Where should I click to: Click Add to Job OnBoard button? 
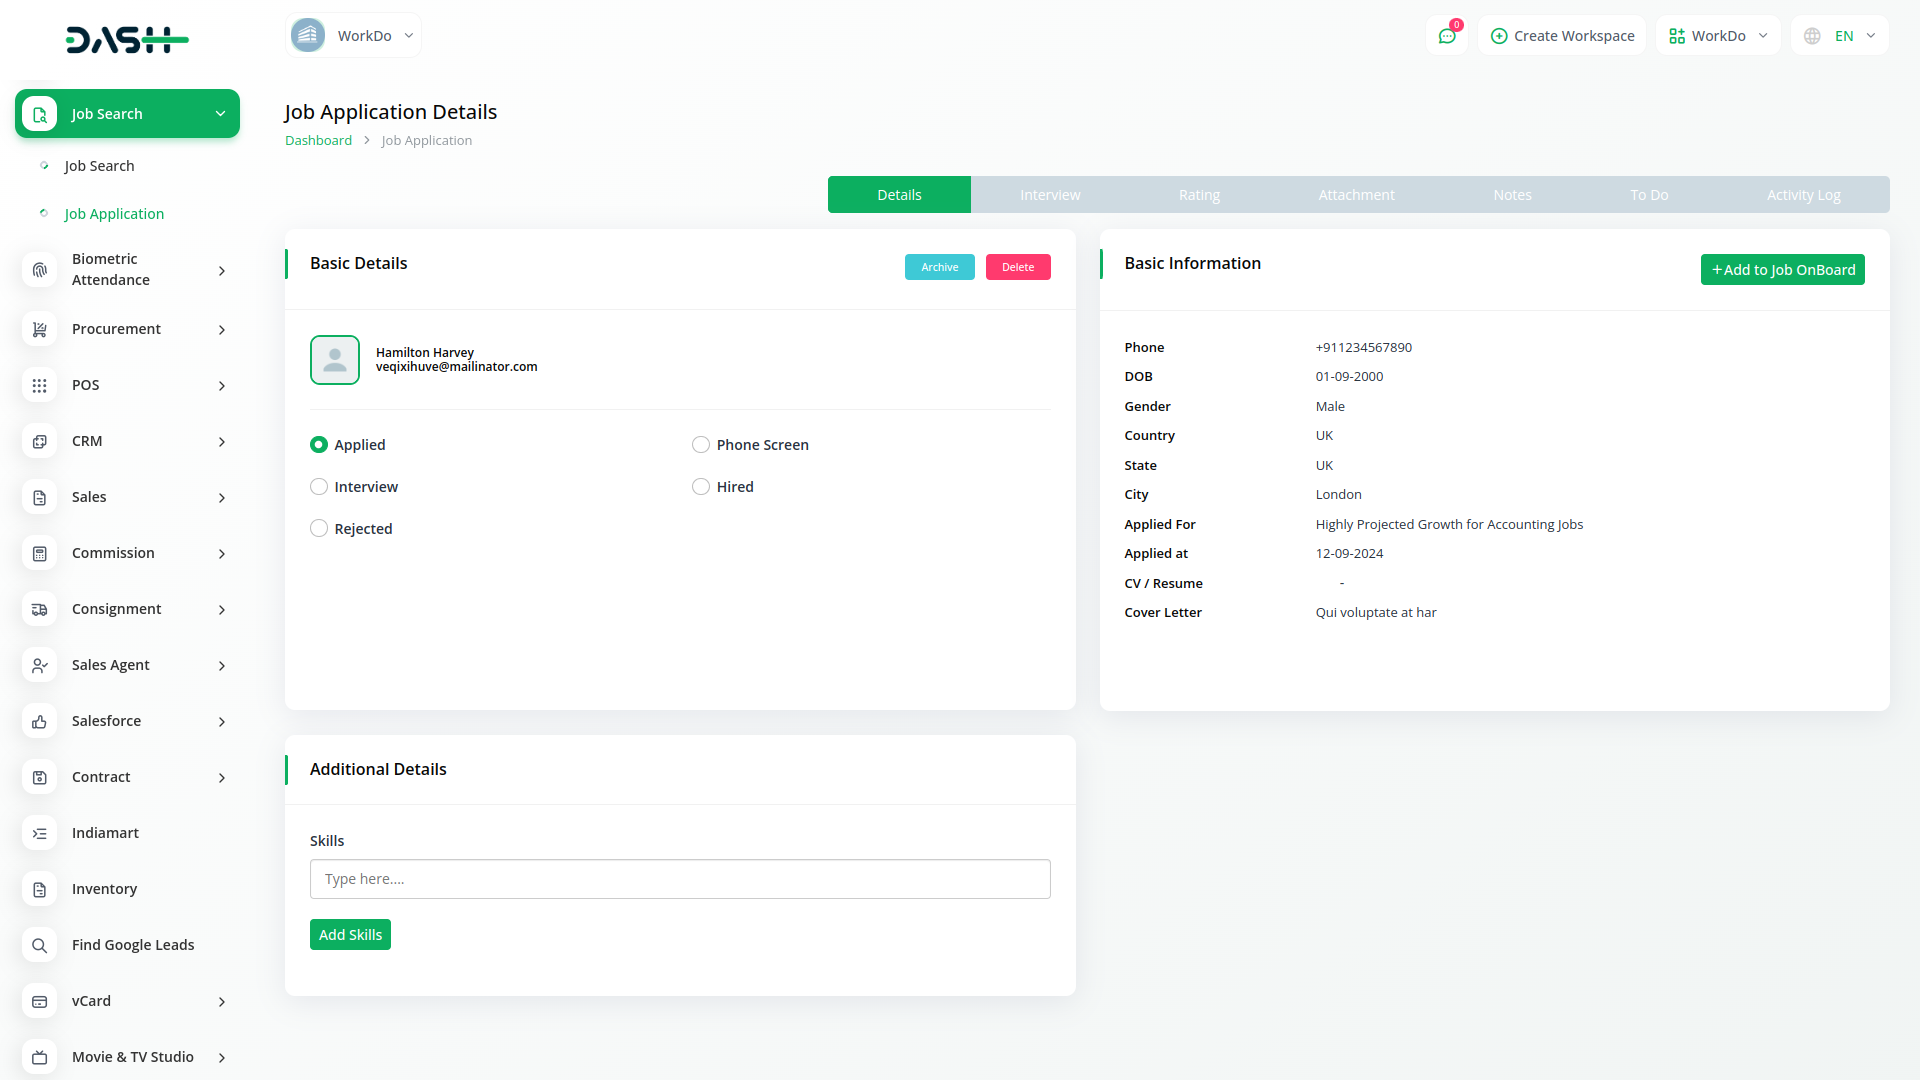tap(1782, 270)
